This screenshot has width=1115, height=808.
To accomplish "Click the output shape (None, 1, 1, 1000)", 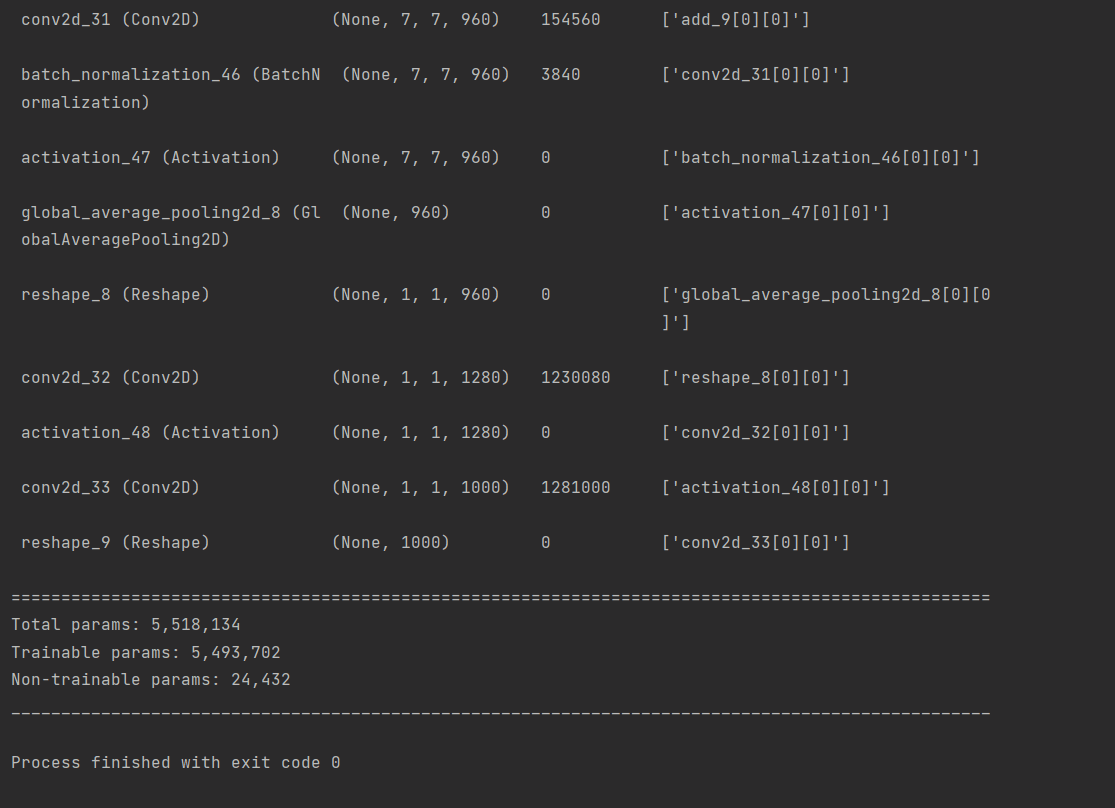I will [x=420, y=487].
